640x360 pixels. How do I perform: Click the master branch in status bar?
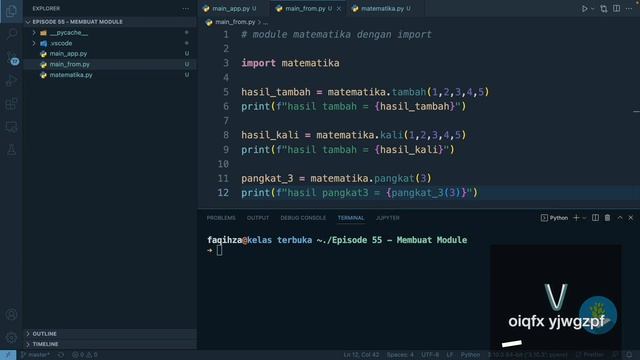click(35, 355)
